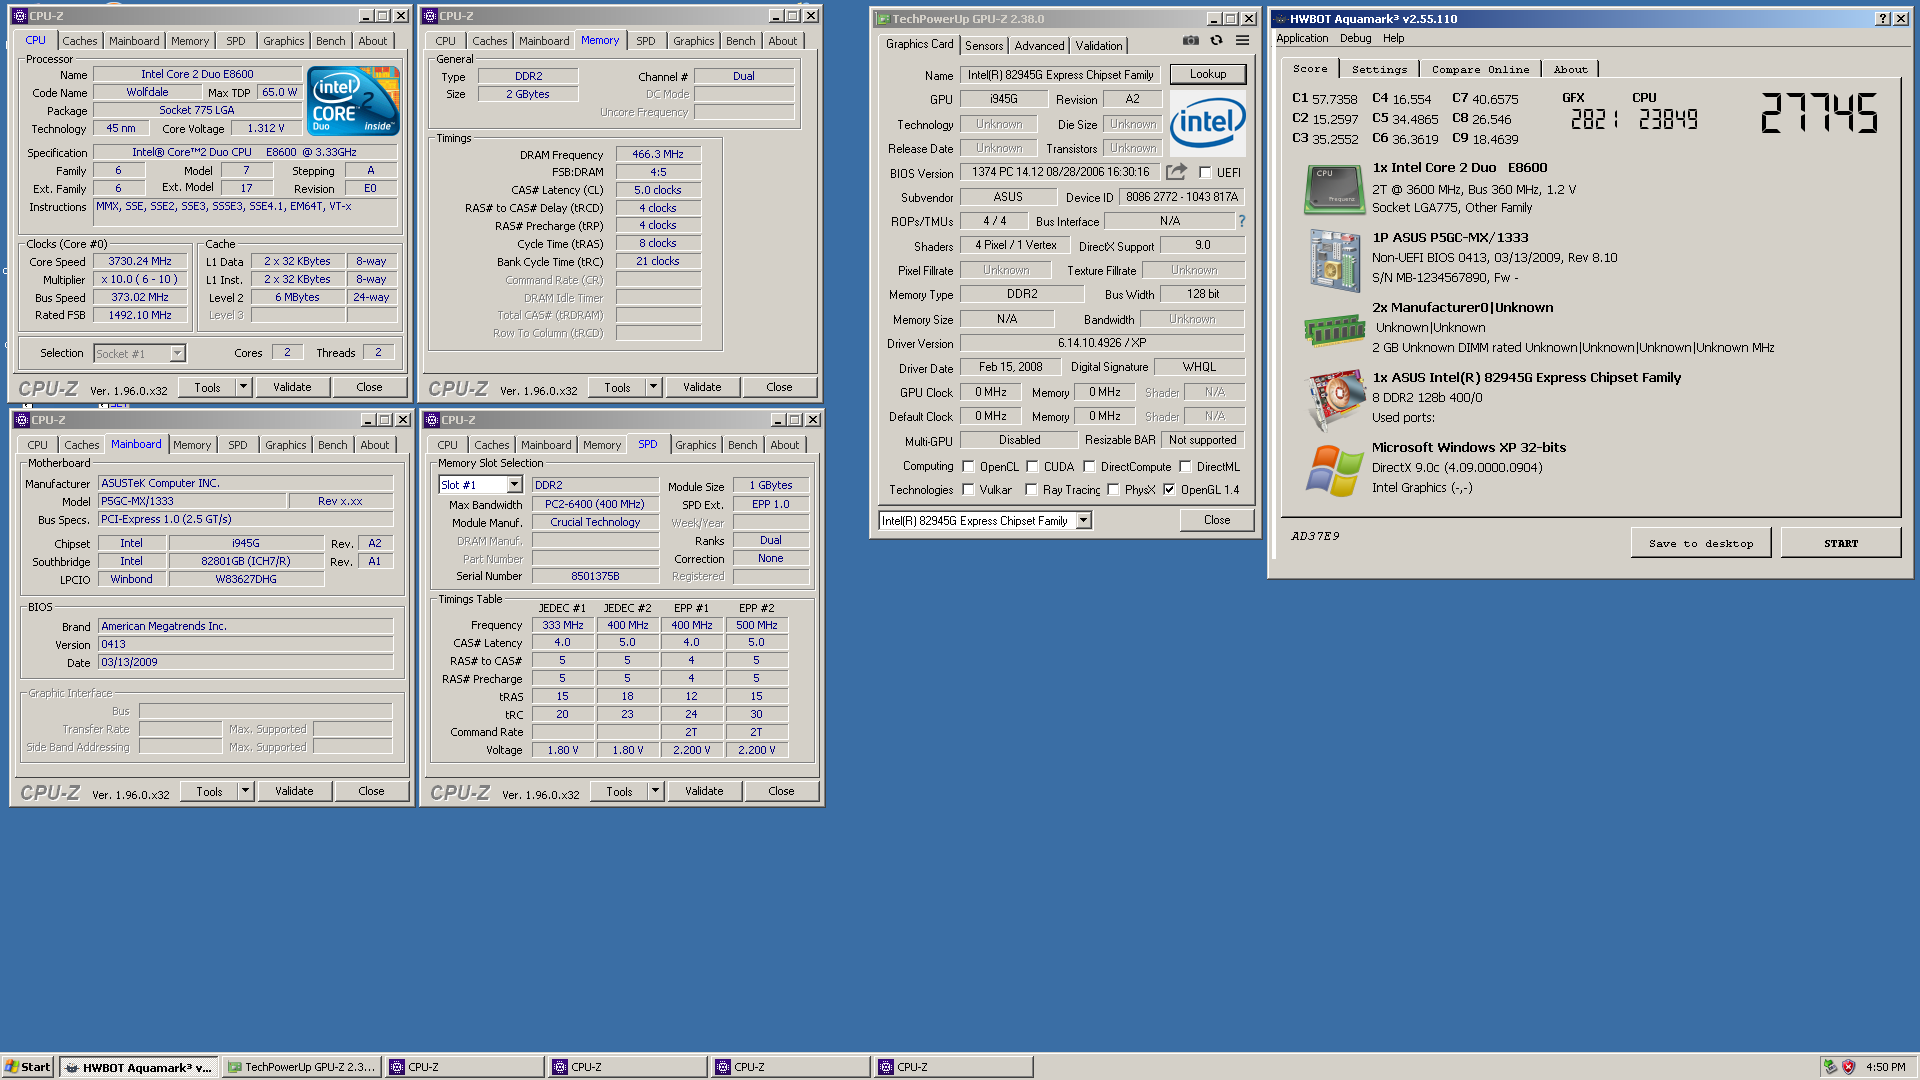Click the CPU-Z SPD window title icon
1920x1080 pixels.
431,420
